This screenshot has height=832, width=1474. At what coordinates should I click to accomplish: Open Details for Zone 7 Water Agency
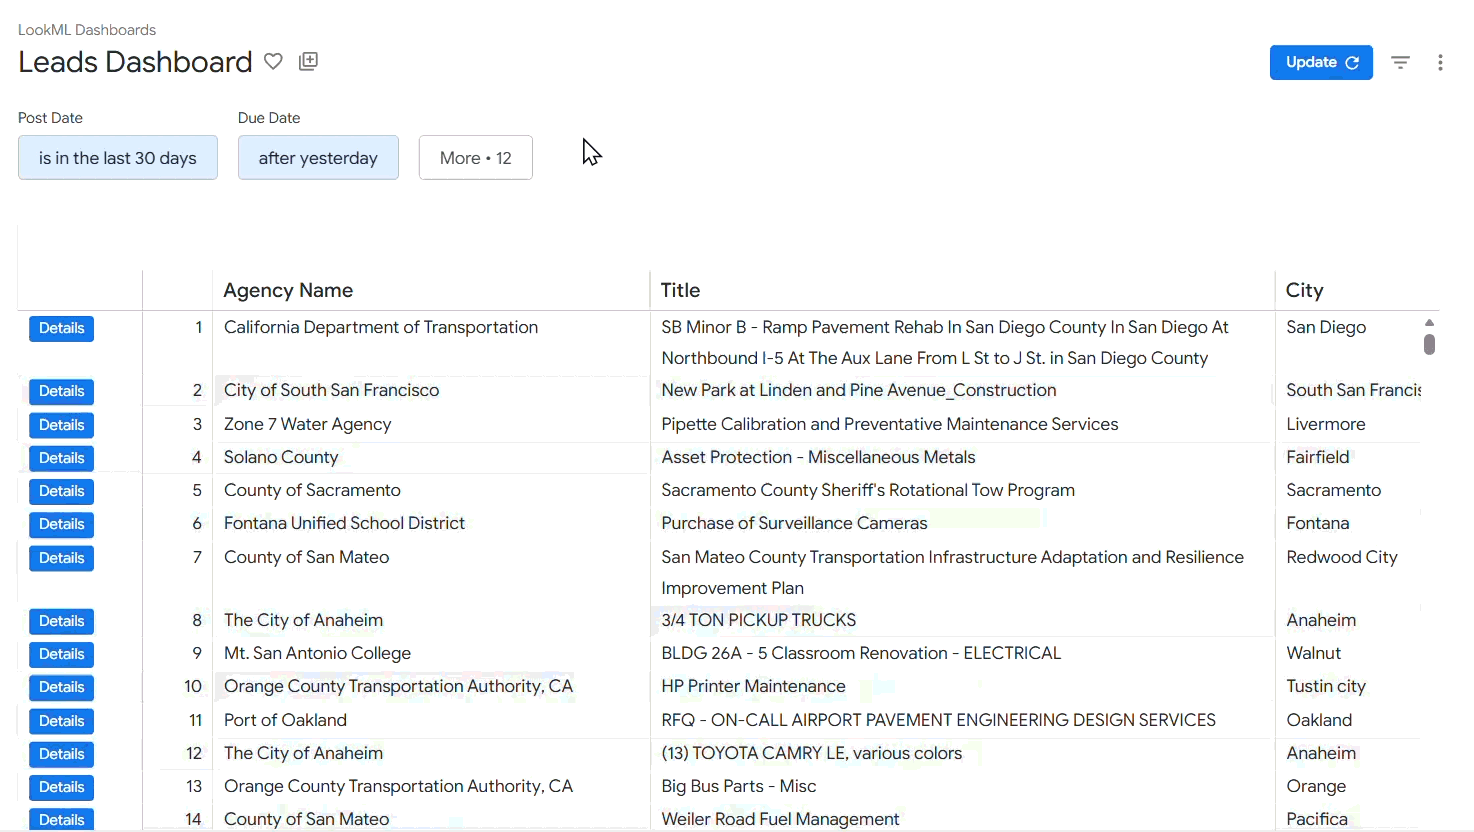61,425
